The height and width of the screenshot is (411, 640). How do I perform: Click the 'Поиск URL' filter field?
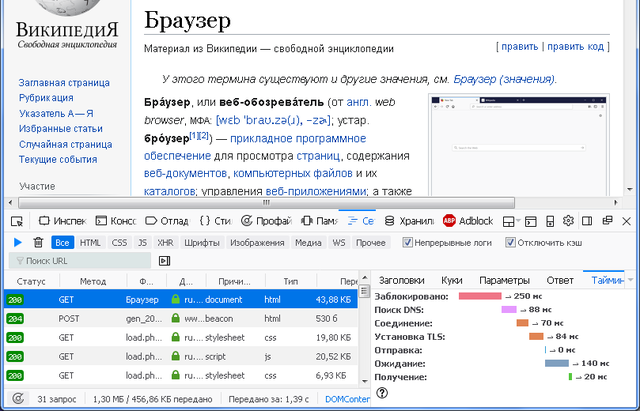point(80,261)
